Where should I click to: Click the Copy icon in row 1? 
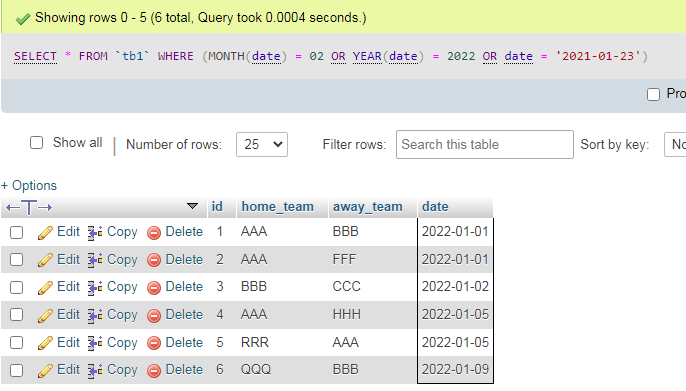click(x=95, y=233)
